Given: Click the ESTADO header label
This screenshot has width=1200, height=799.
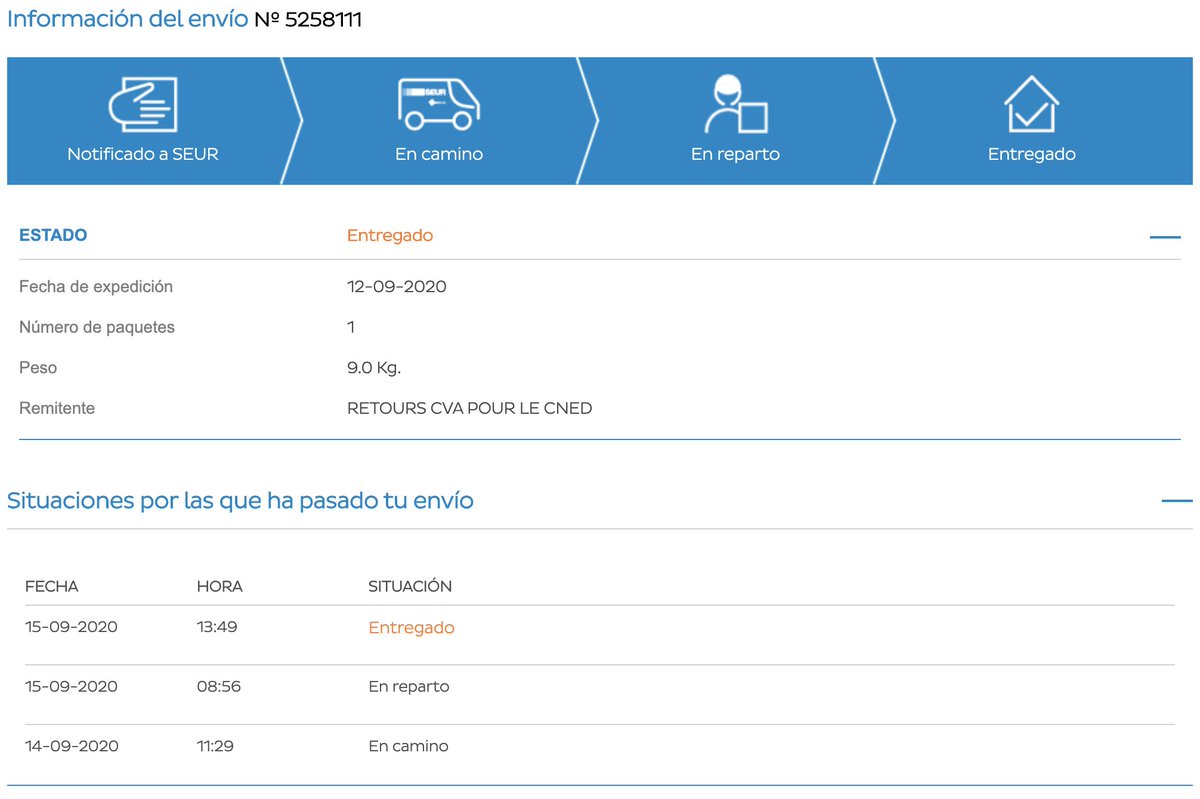Looking at the screenshot, I should click(x=53, y=235).
